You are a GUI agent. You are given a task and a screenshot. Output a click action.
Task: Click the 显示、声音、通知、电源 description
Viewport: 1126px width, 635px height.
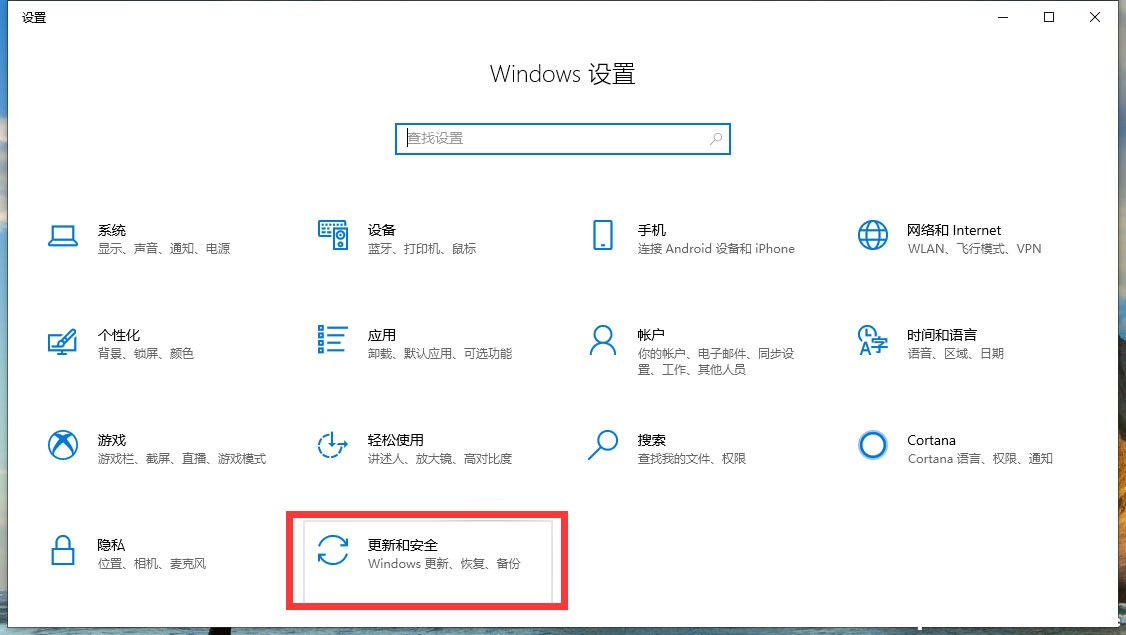pyautogui.click(x=164, y=249)
